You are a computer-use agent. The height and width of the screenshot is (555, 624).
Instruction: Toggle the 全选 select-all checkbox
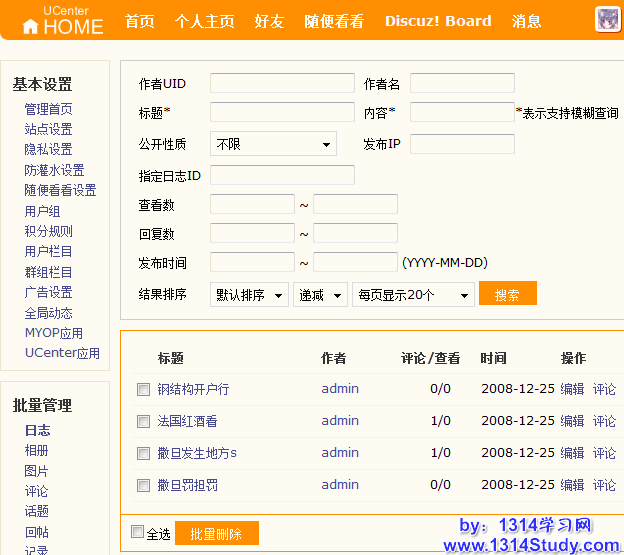(x=138, y=532)
